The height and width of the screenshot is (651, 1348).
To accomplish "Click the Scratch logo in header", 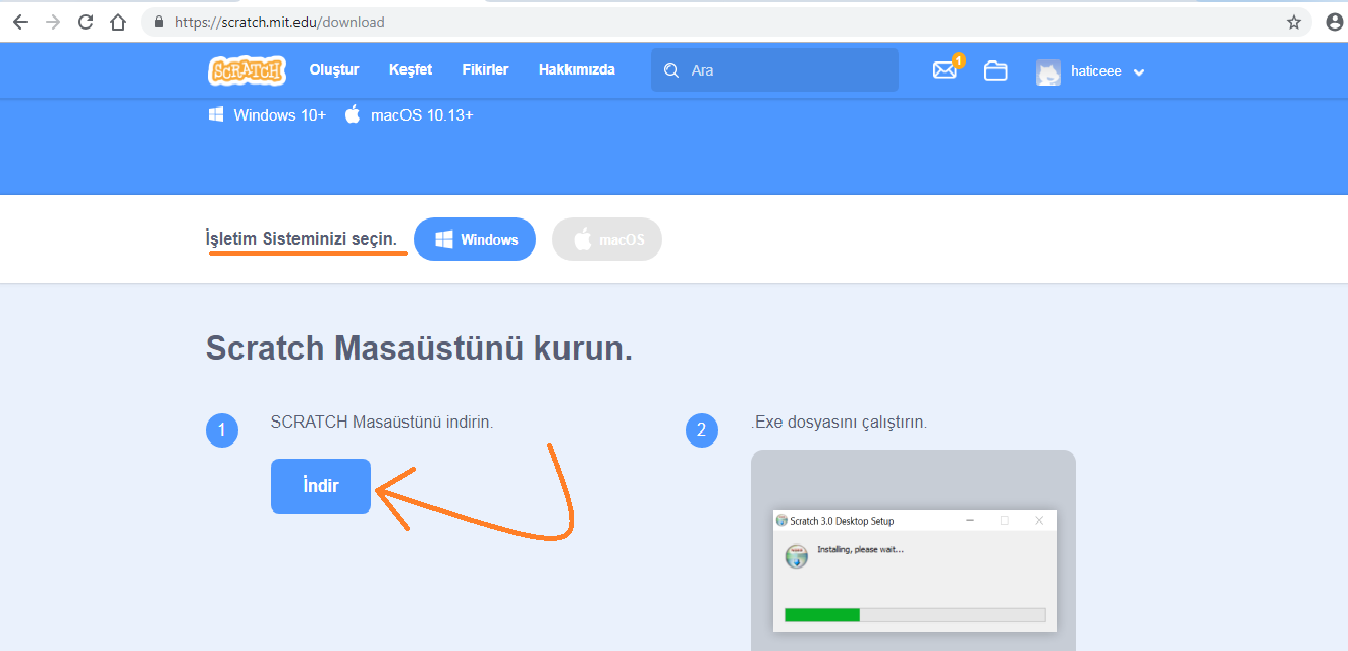I will tap(247, 70).
